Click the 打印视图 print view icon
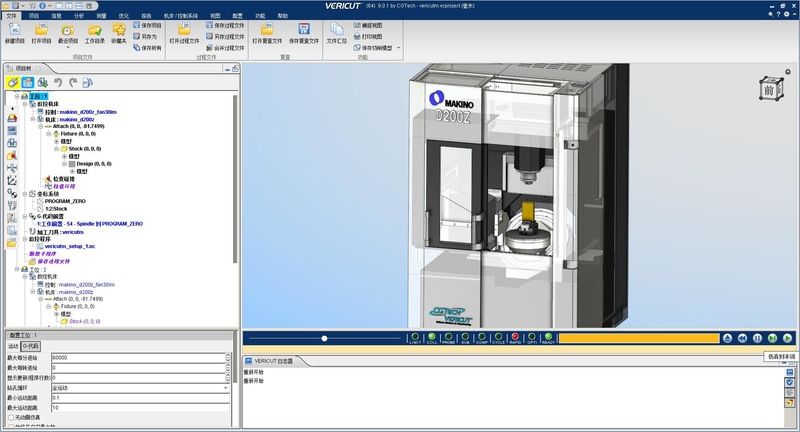The width and height of the screenshot is (800, 432). point(357,36)
